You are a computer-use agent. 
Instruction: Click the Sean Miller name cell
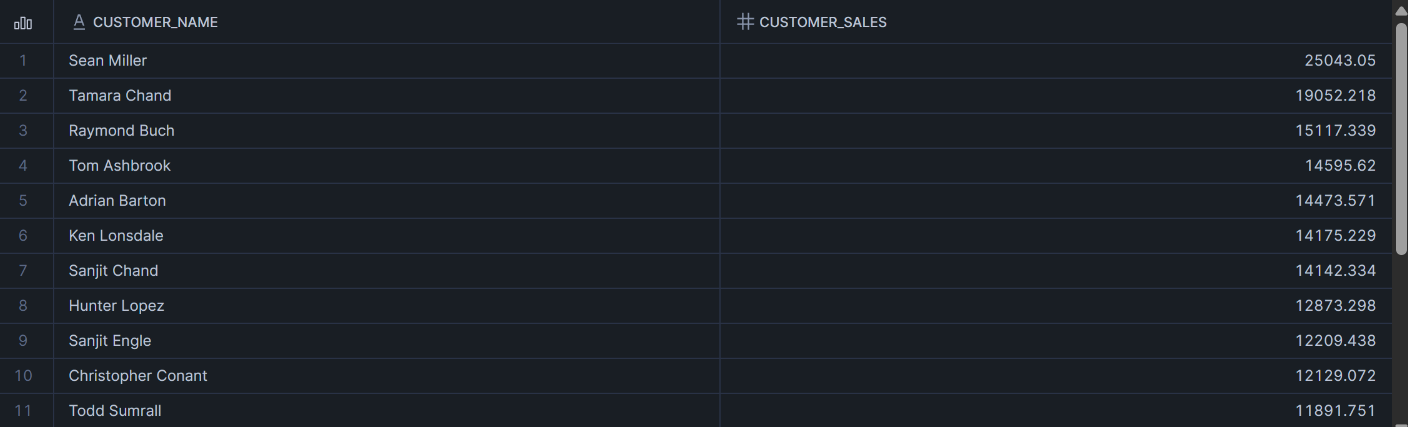tap(108, 61)
